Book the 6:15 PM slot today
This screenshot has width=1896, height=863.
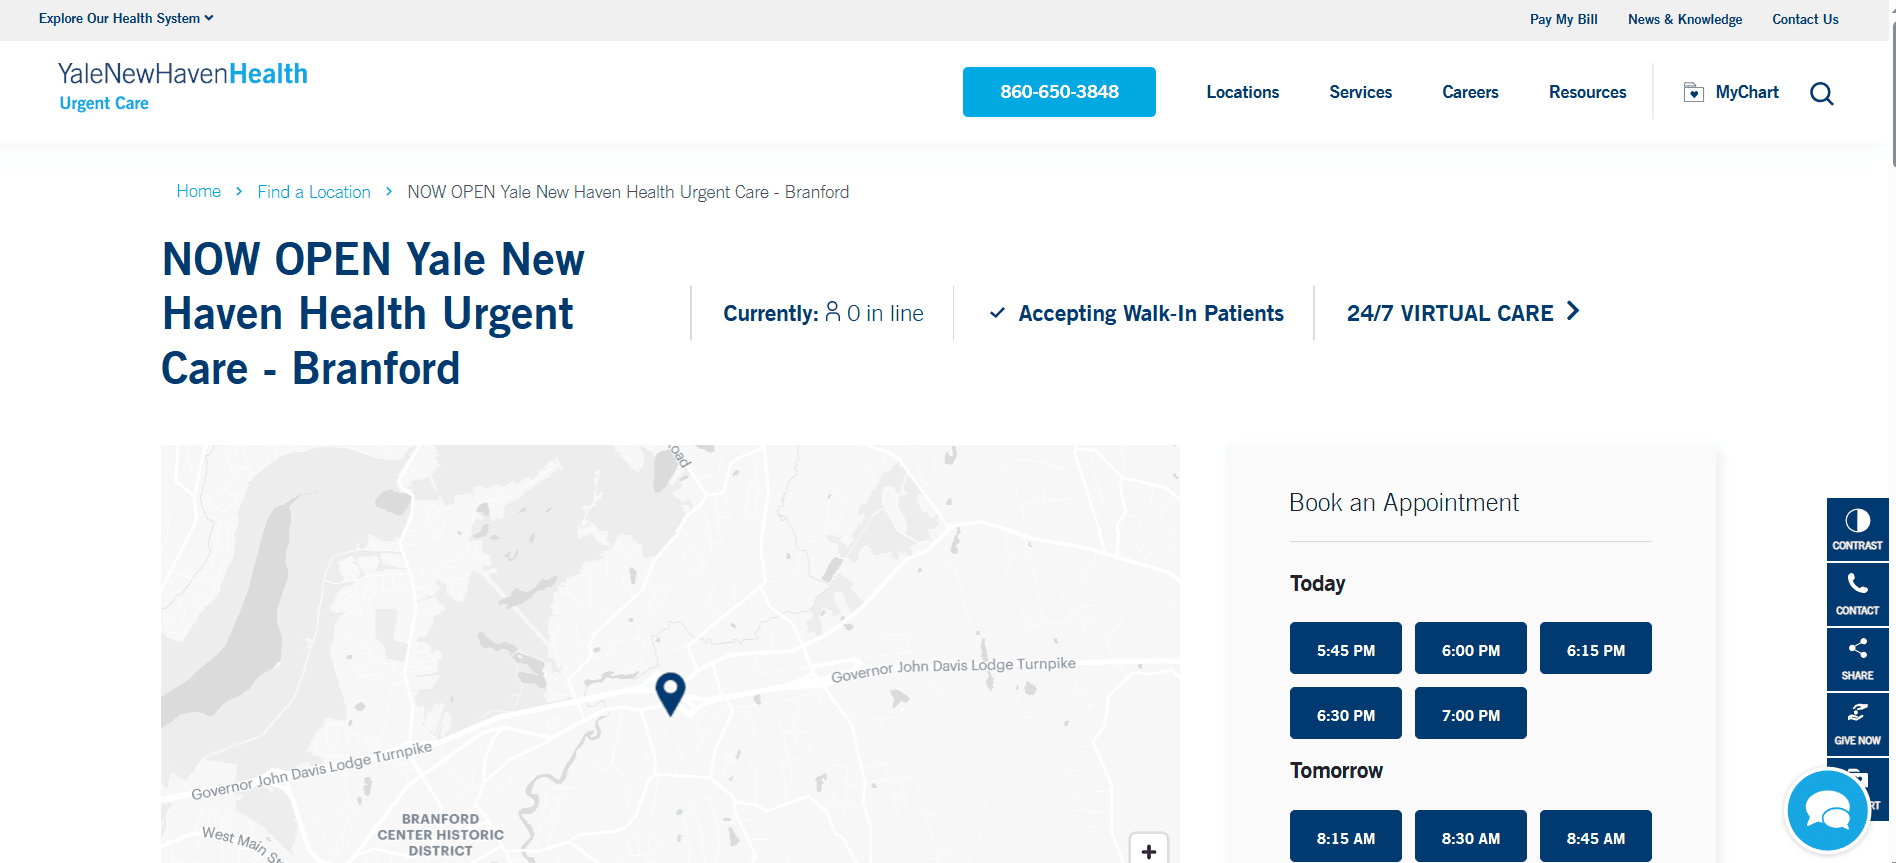coord(1596,648)
